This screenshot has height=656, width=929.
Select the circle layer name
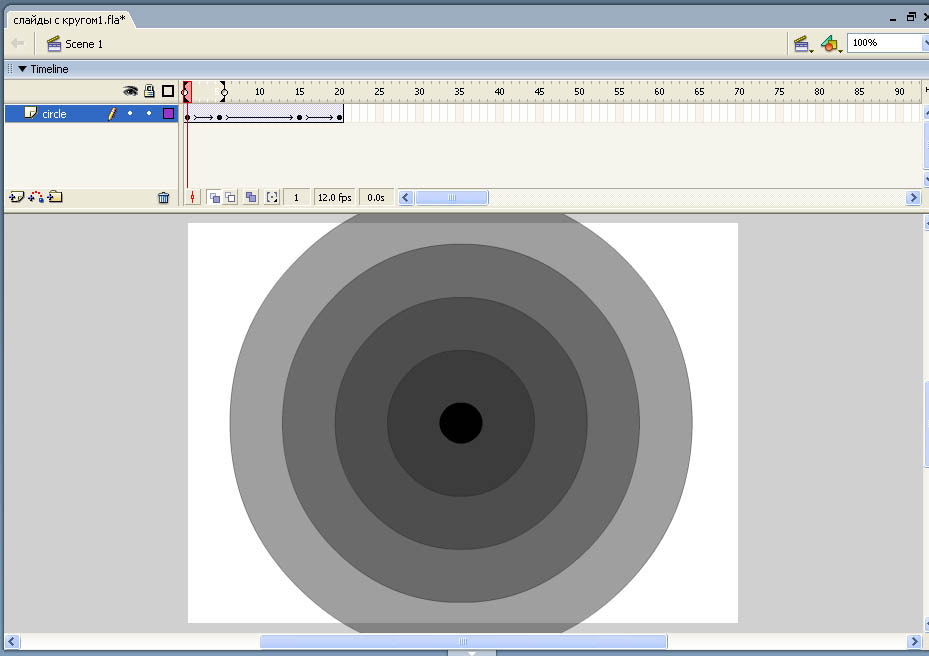click(54, 114)
